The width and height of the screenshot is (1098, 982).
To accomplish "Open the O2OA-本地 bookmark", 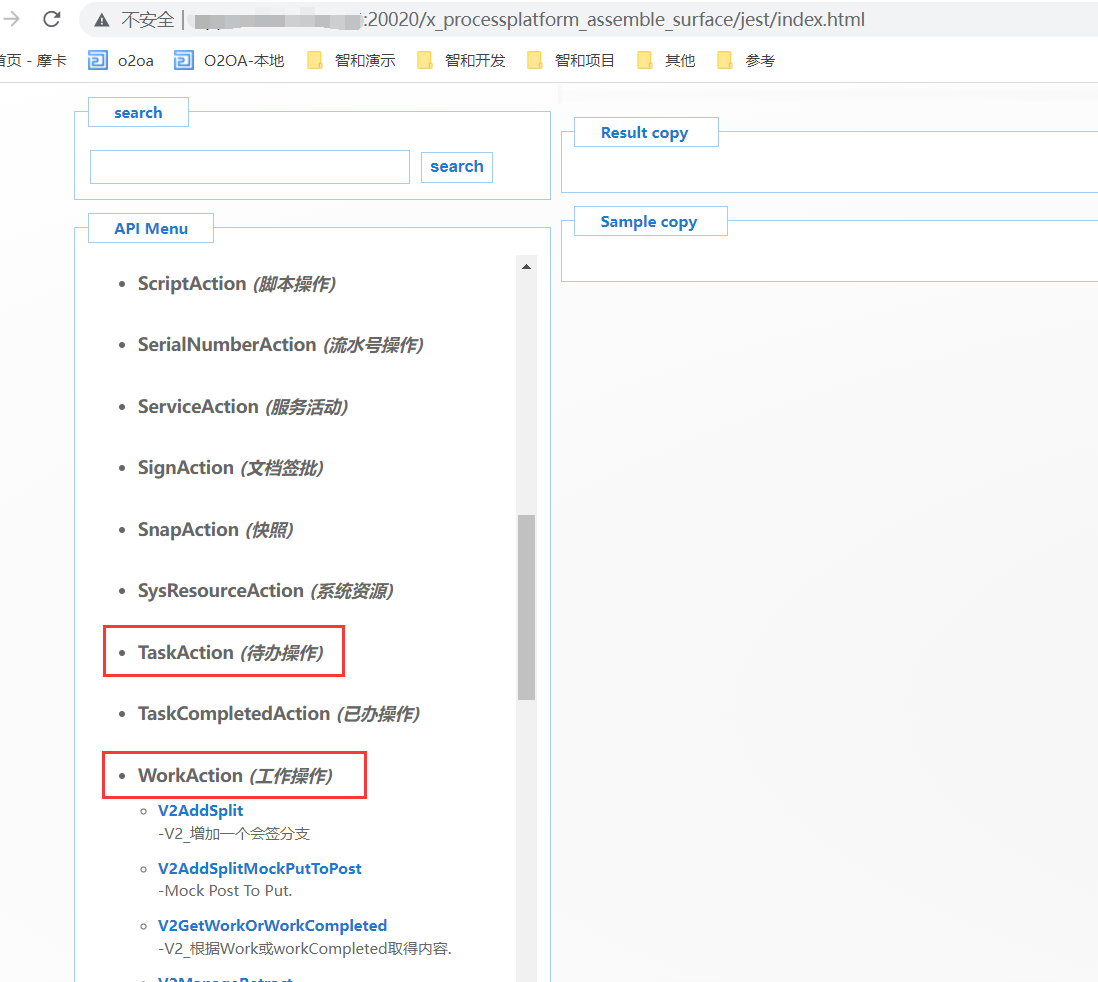I will click(230, 61).
